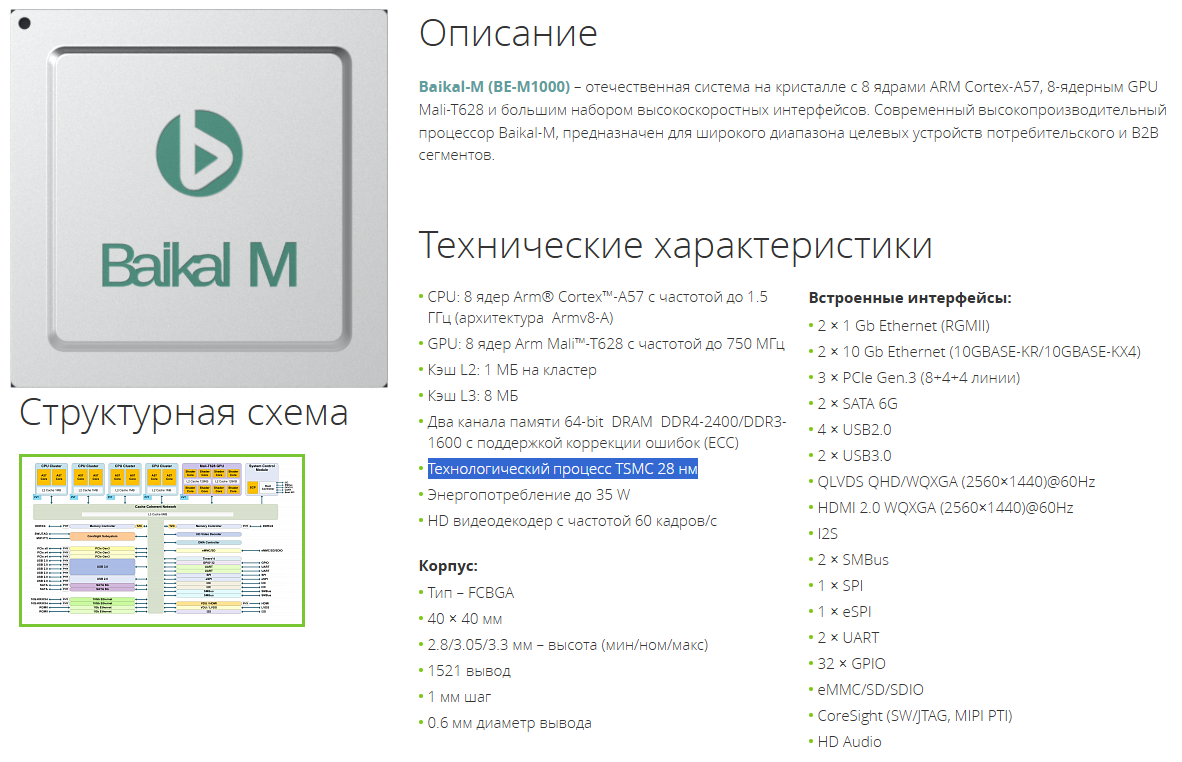Click HD видеодекодер 60 кадров/с line

tap(572, 521)
